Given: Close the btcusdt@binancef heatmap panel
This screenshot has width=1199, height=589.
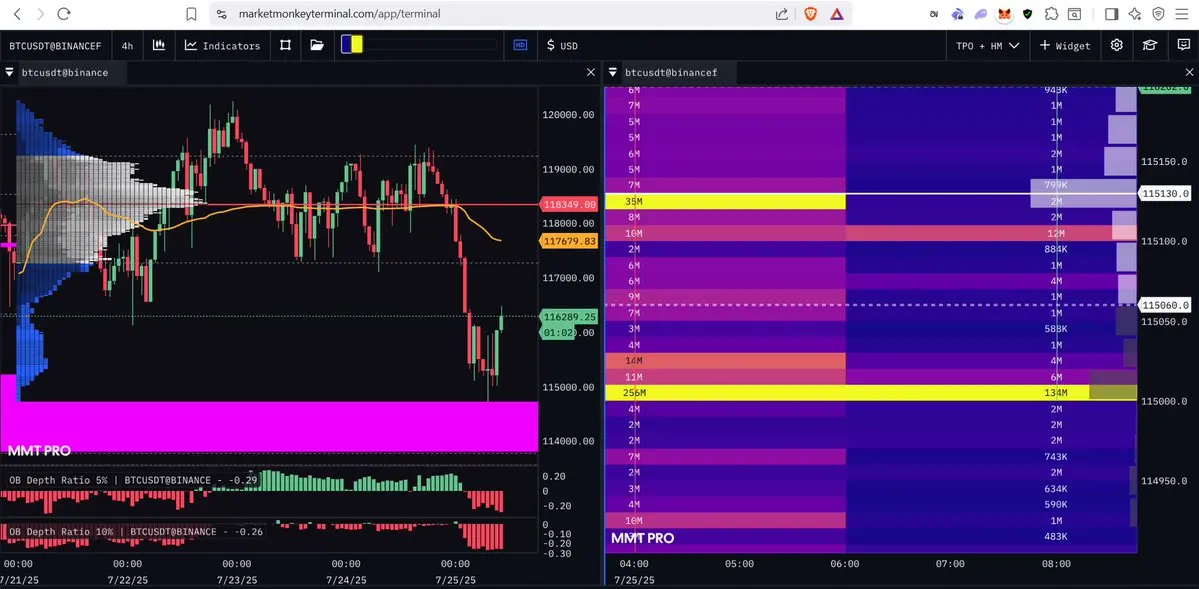Looking at the screenshot, I should (x=1189, y=72).
